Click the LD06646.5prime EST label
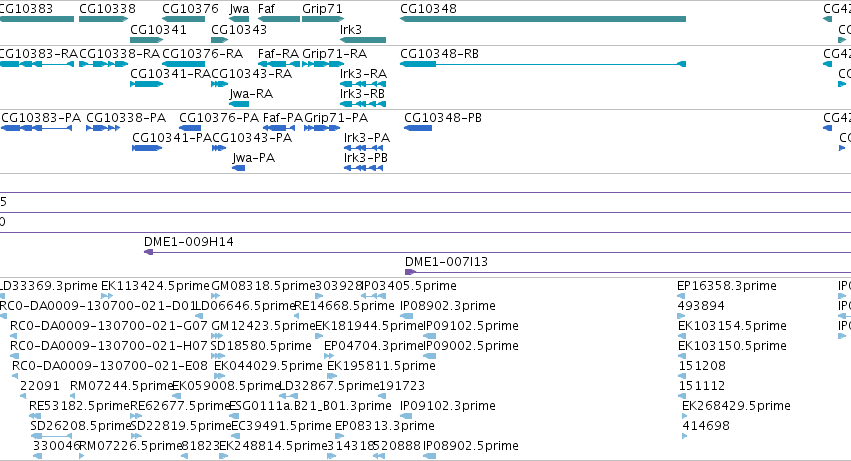Viewport: 851px width, 461px height. pyautogui.click(x=245, y=306)
